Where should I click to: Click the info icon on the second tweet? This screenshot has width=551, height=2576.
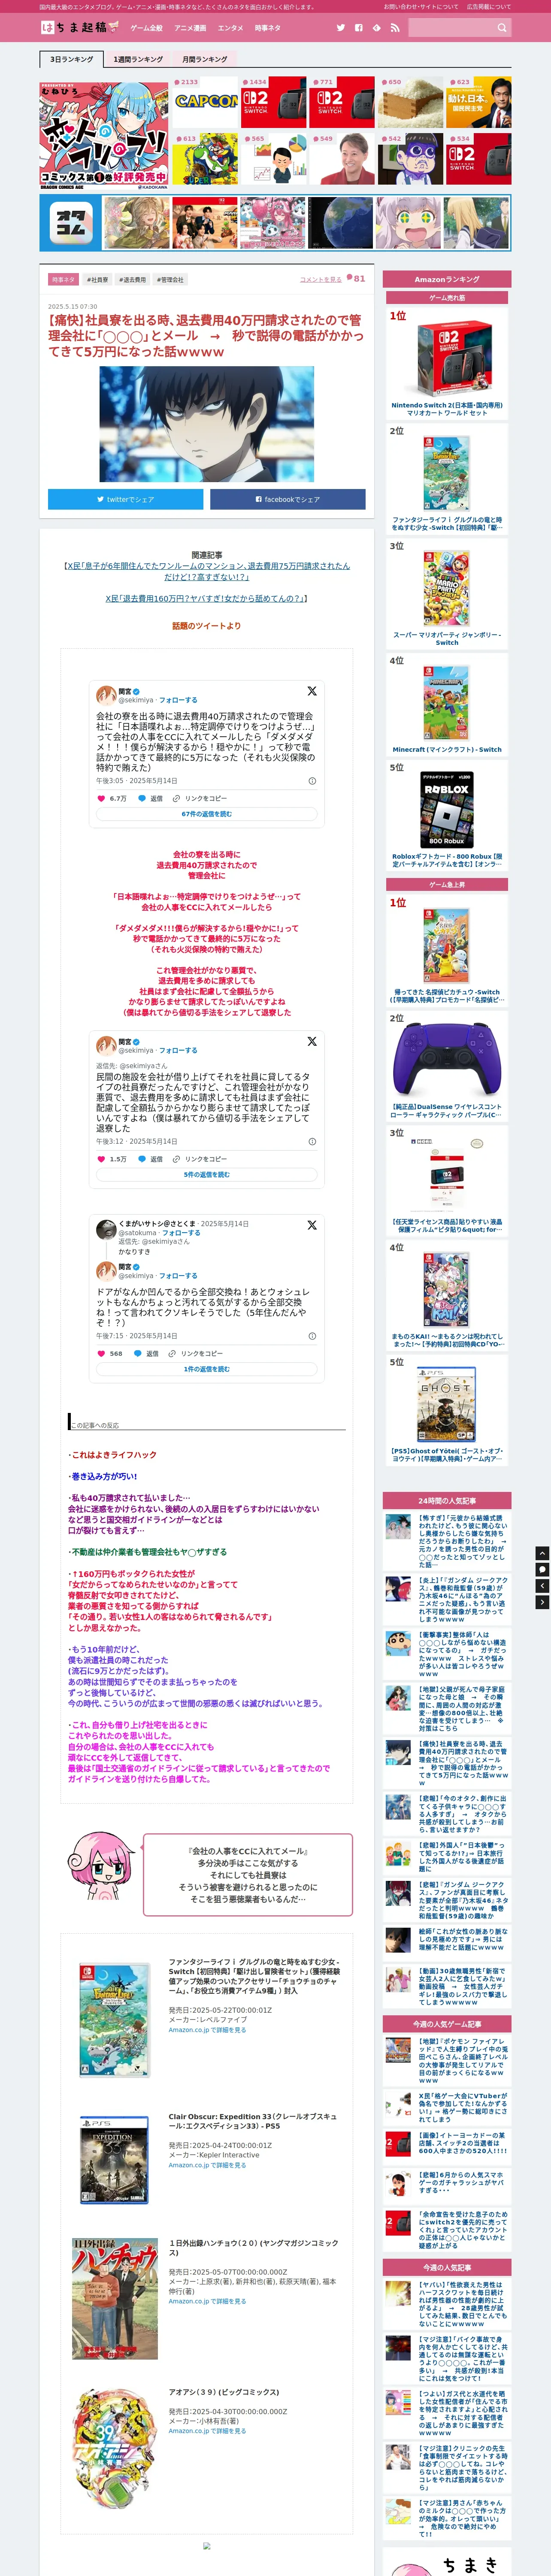pyautogui.click(x=312, y=1141)
